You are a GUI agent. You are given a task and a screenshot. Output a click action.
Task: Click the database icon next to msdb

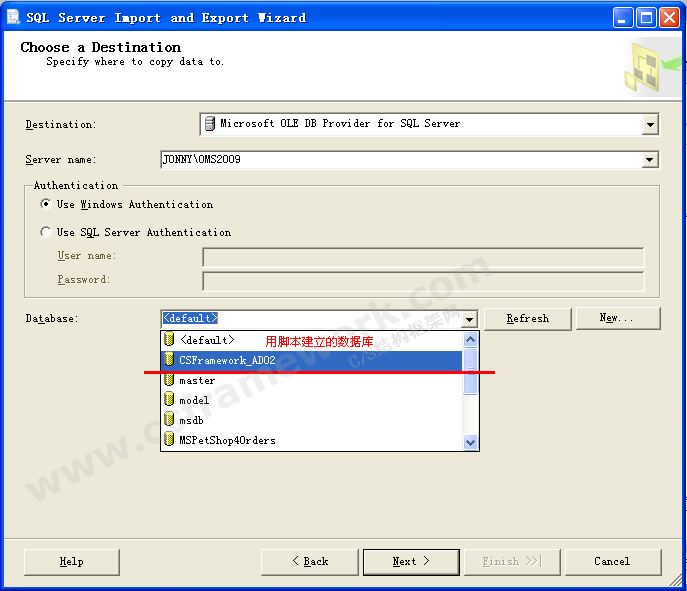point(169,420)
